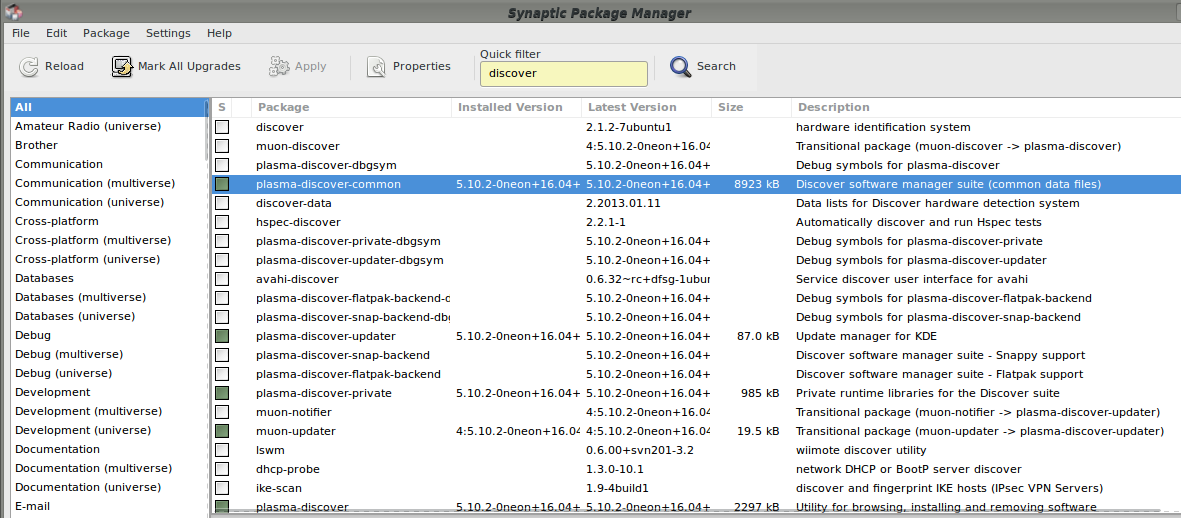Open the Settings menu

pos(168,33)
